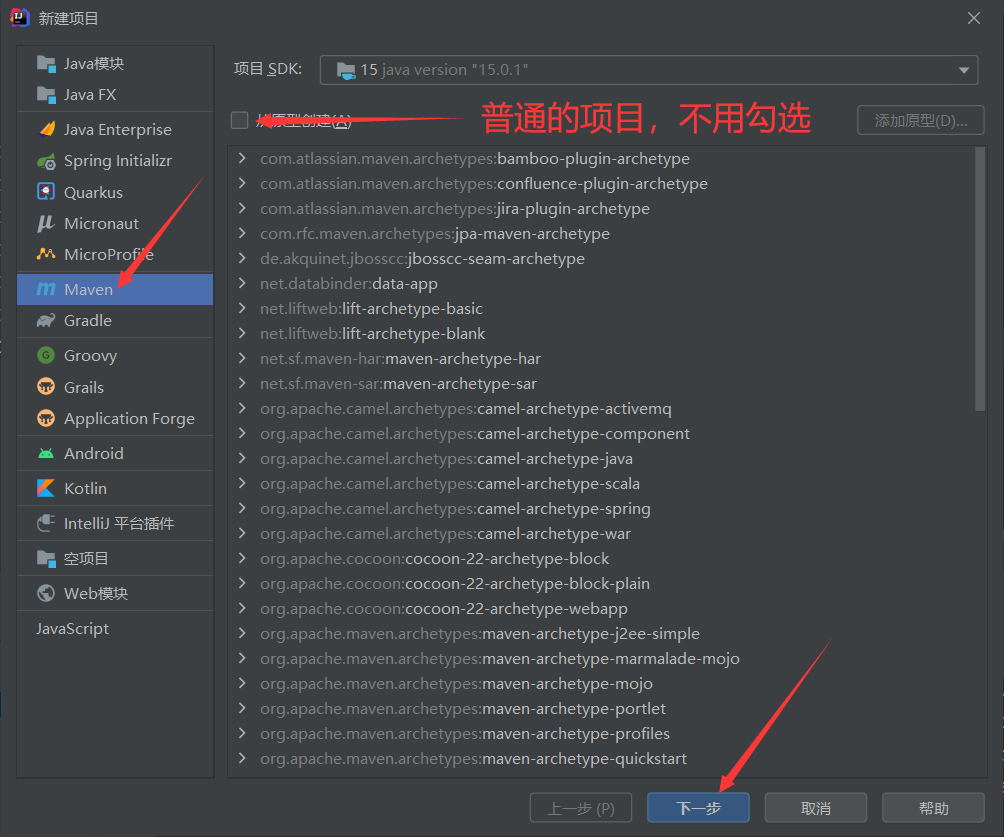Click the Java FX folder icon

click(x=46, y=95)
